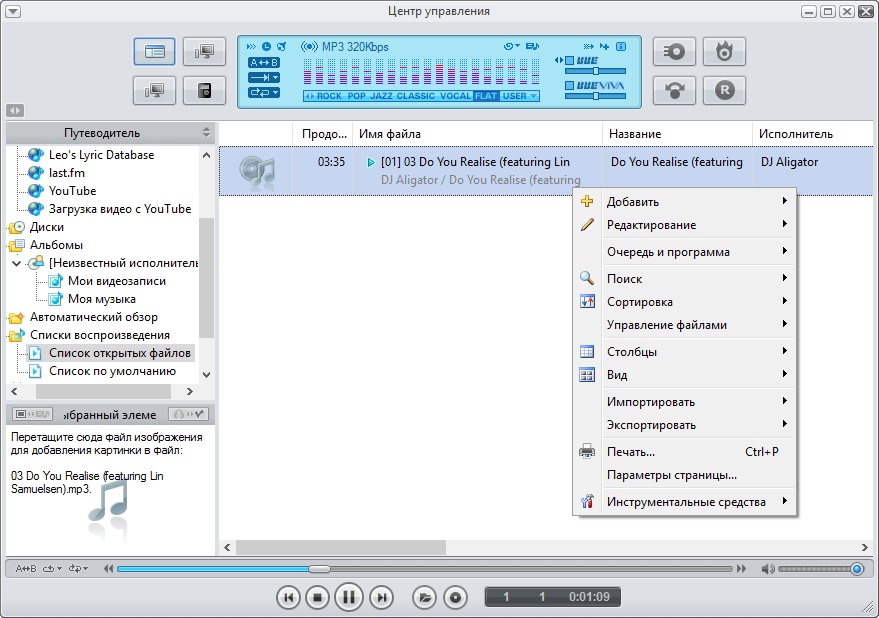
Task: Stop playback with the Stop button
Action: point(317,598)
